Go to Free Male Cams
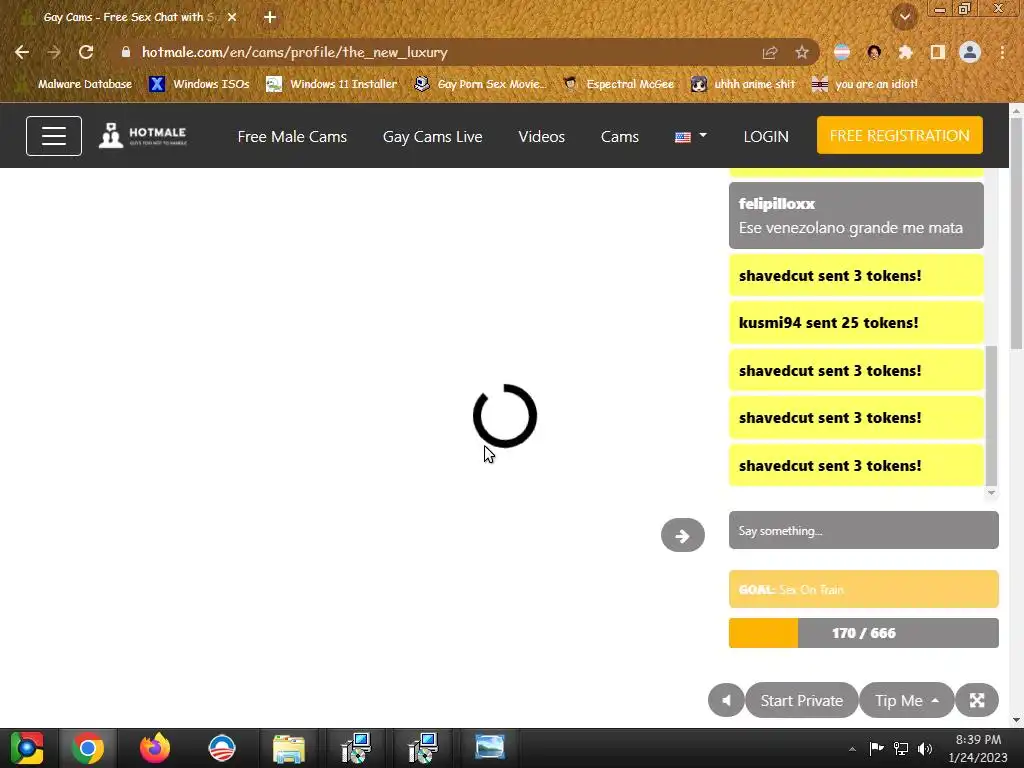This screenshot has height=768, width=1024. [292, 136]
